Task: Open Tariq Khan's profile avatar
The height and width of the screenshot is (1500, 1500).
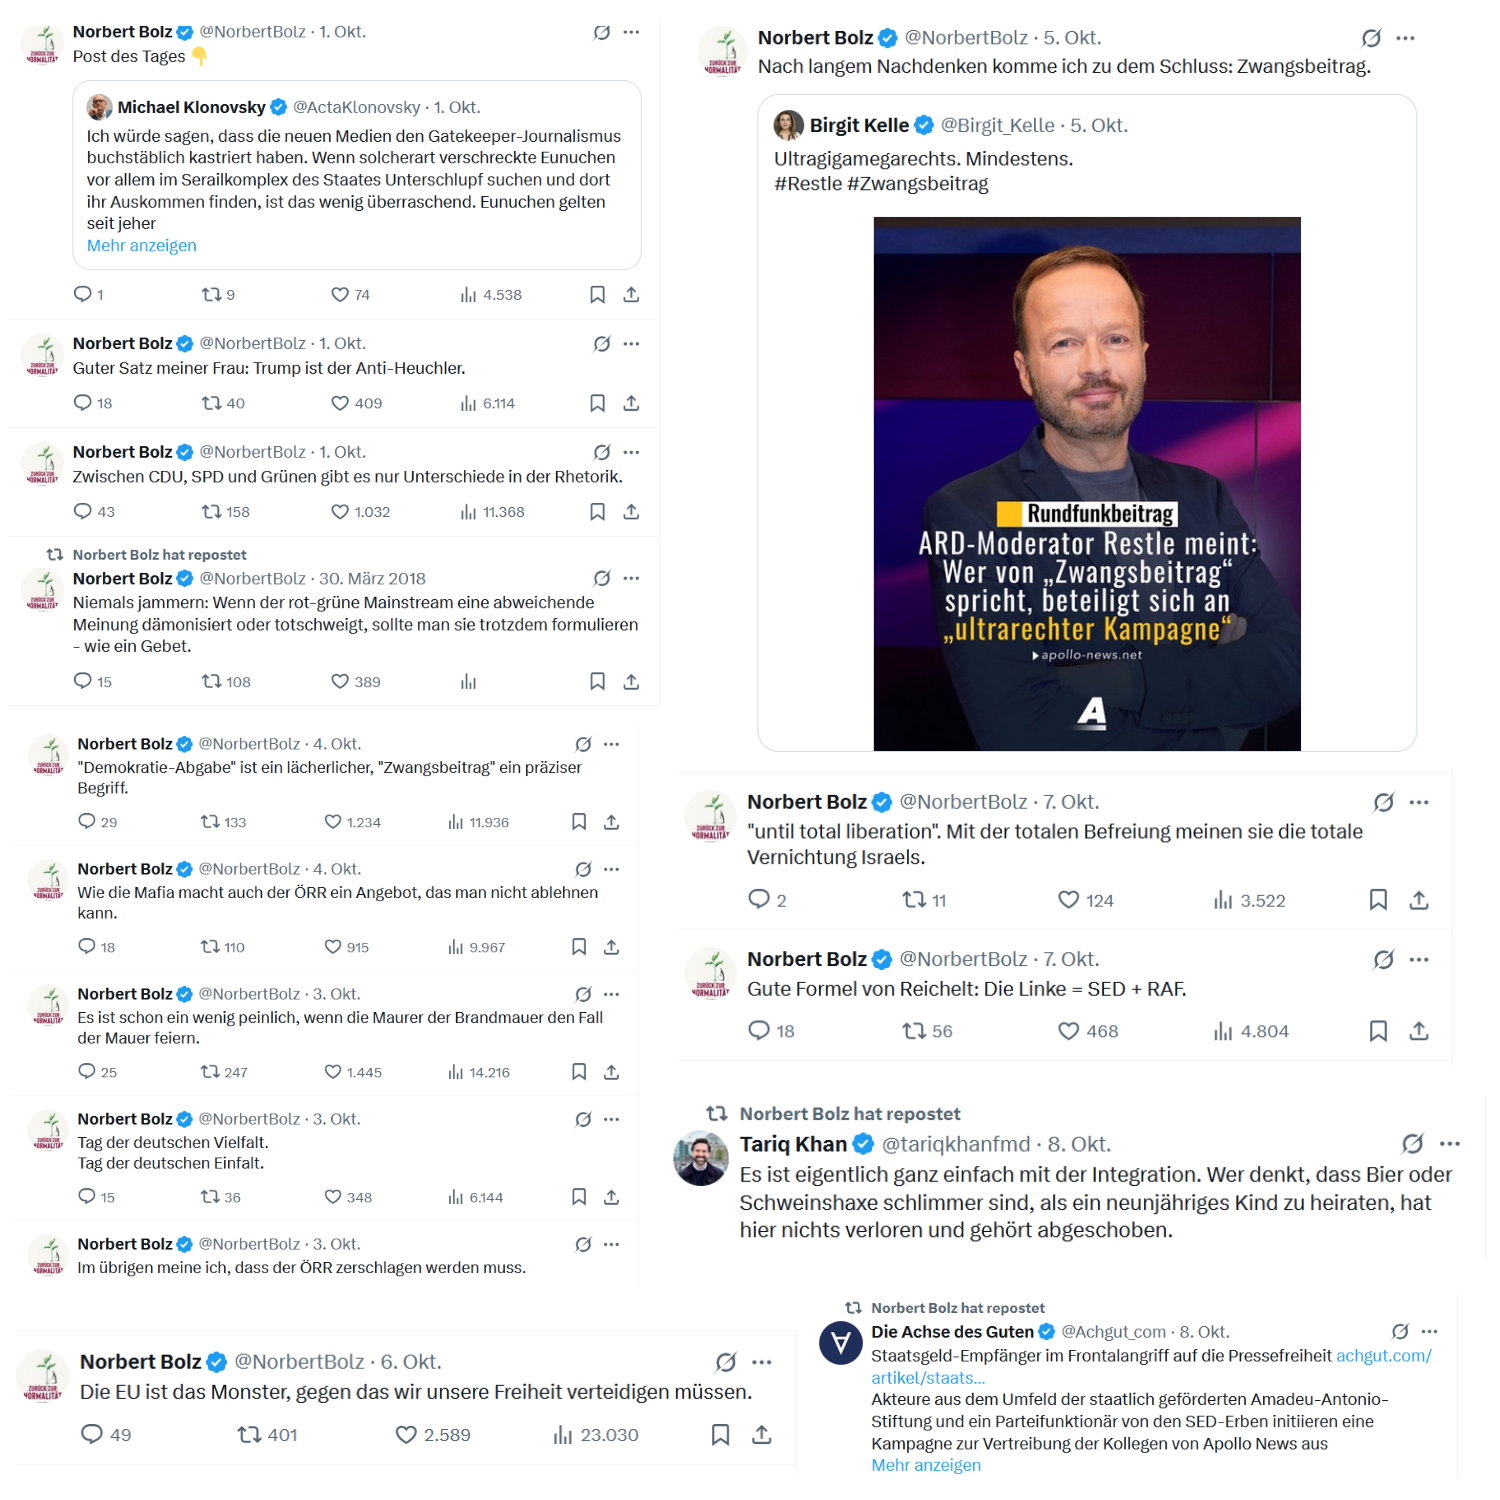Action: point(702,1159)
